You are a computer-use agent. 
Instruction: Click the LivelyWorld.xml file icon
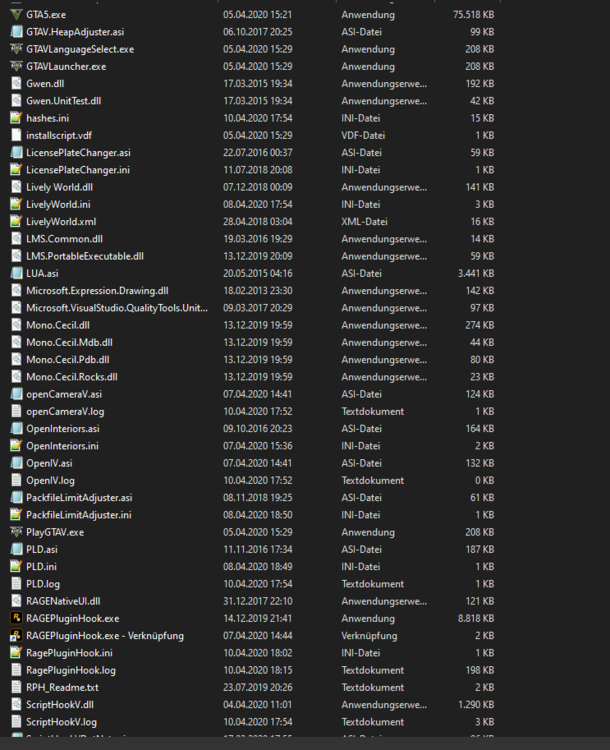pos(16,221)
